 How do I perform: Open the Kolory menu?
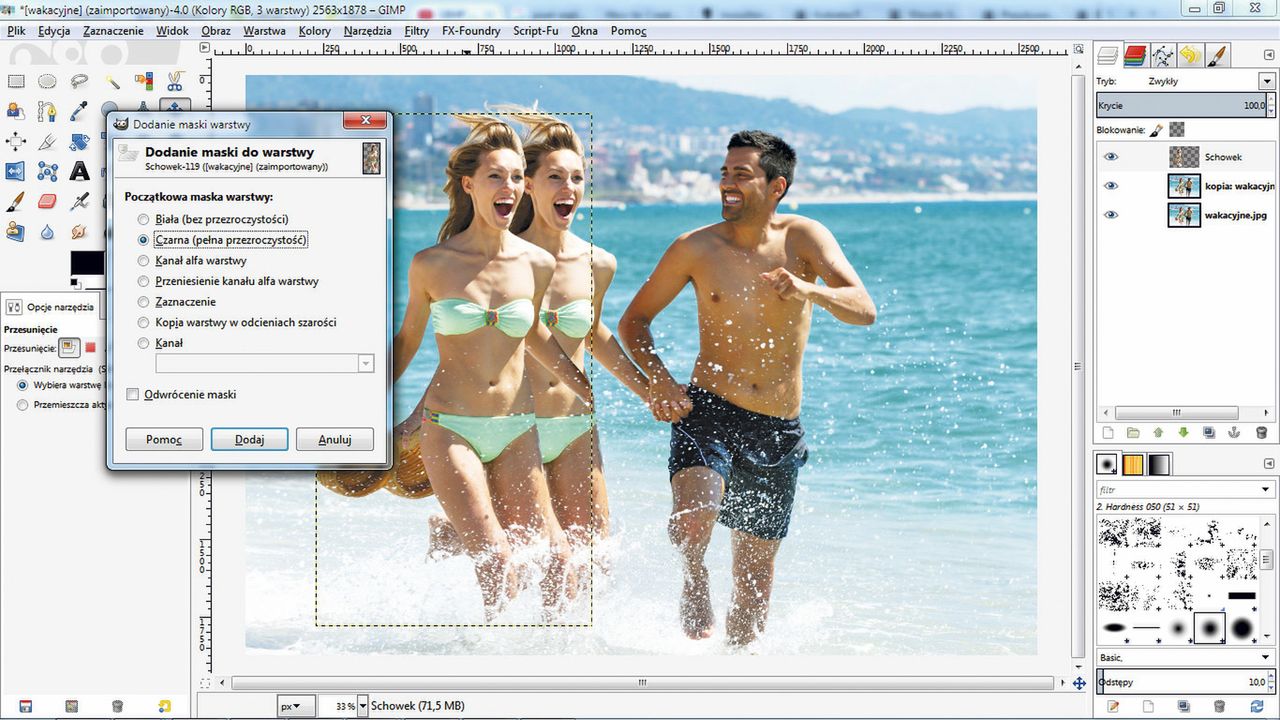coord(315,31)
